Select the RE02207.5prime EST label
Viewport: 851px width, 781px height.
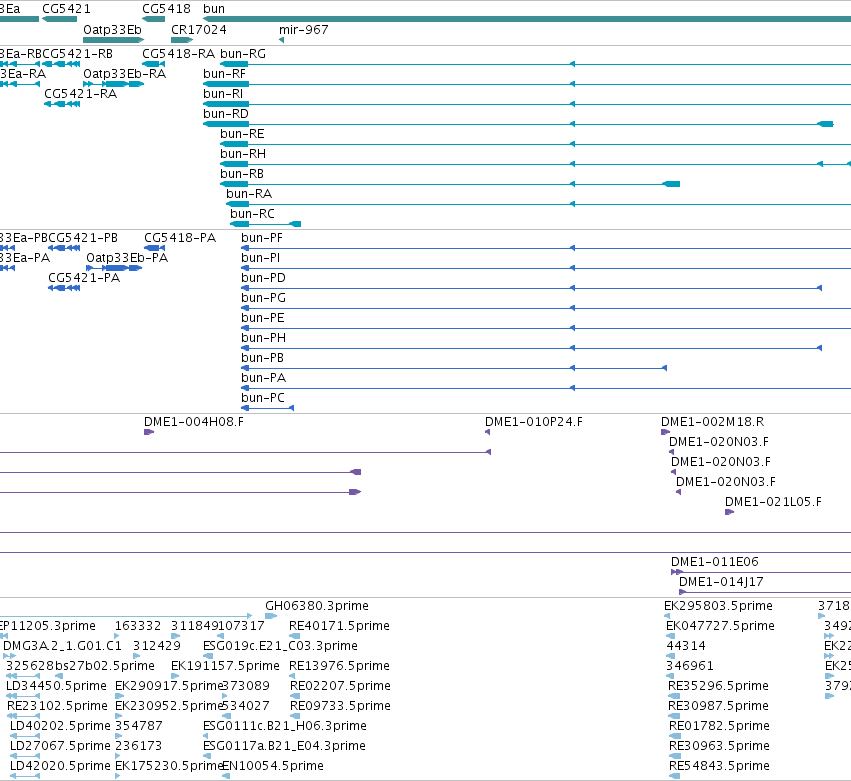(x=340, y=686)
